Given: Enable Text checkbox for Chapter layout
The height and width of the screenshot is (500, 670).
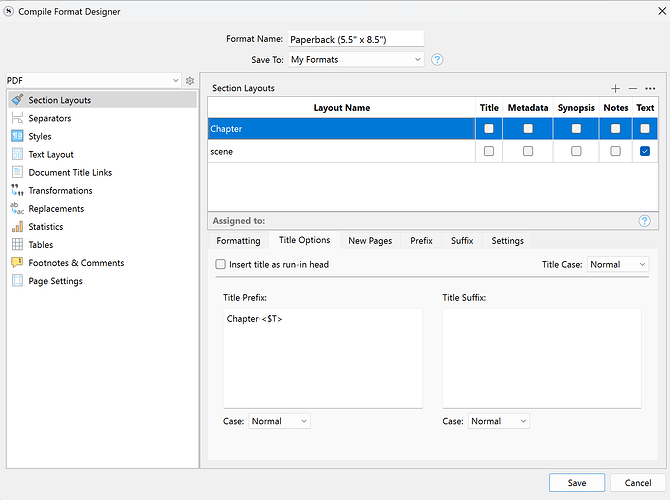Looking at the screenshot, I should coord(645,128).
